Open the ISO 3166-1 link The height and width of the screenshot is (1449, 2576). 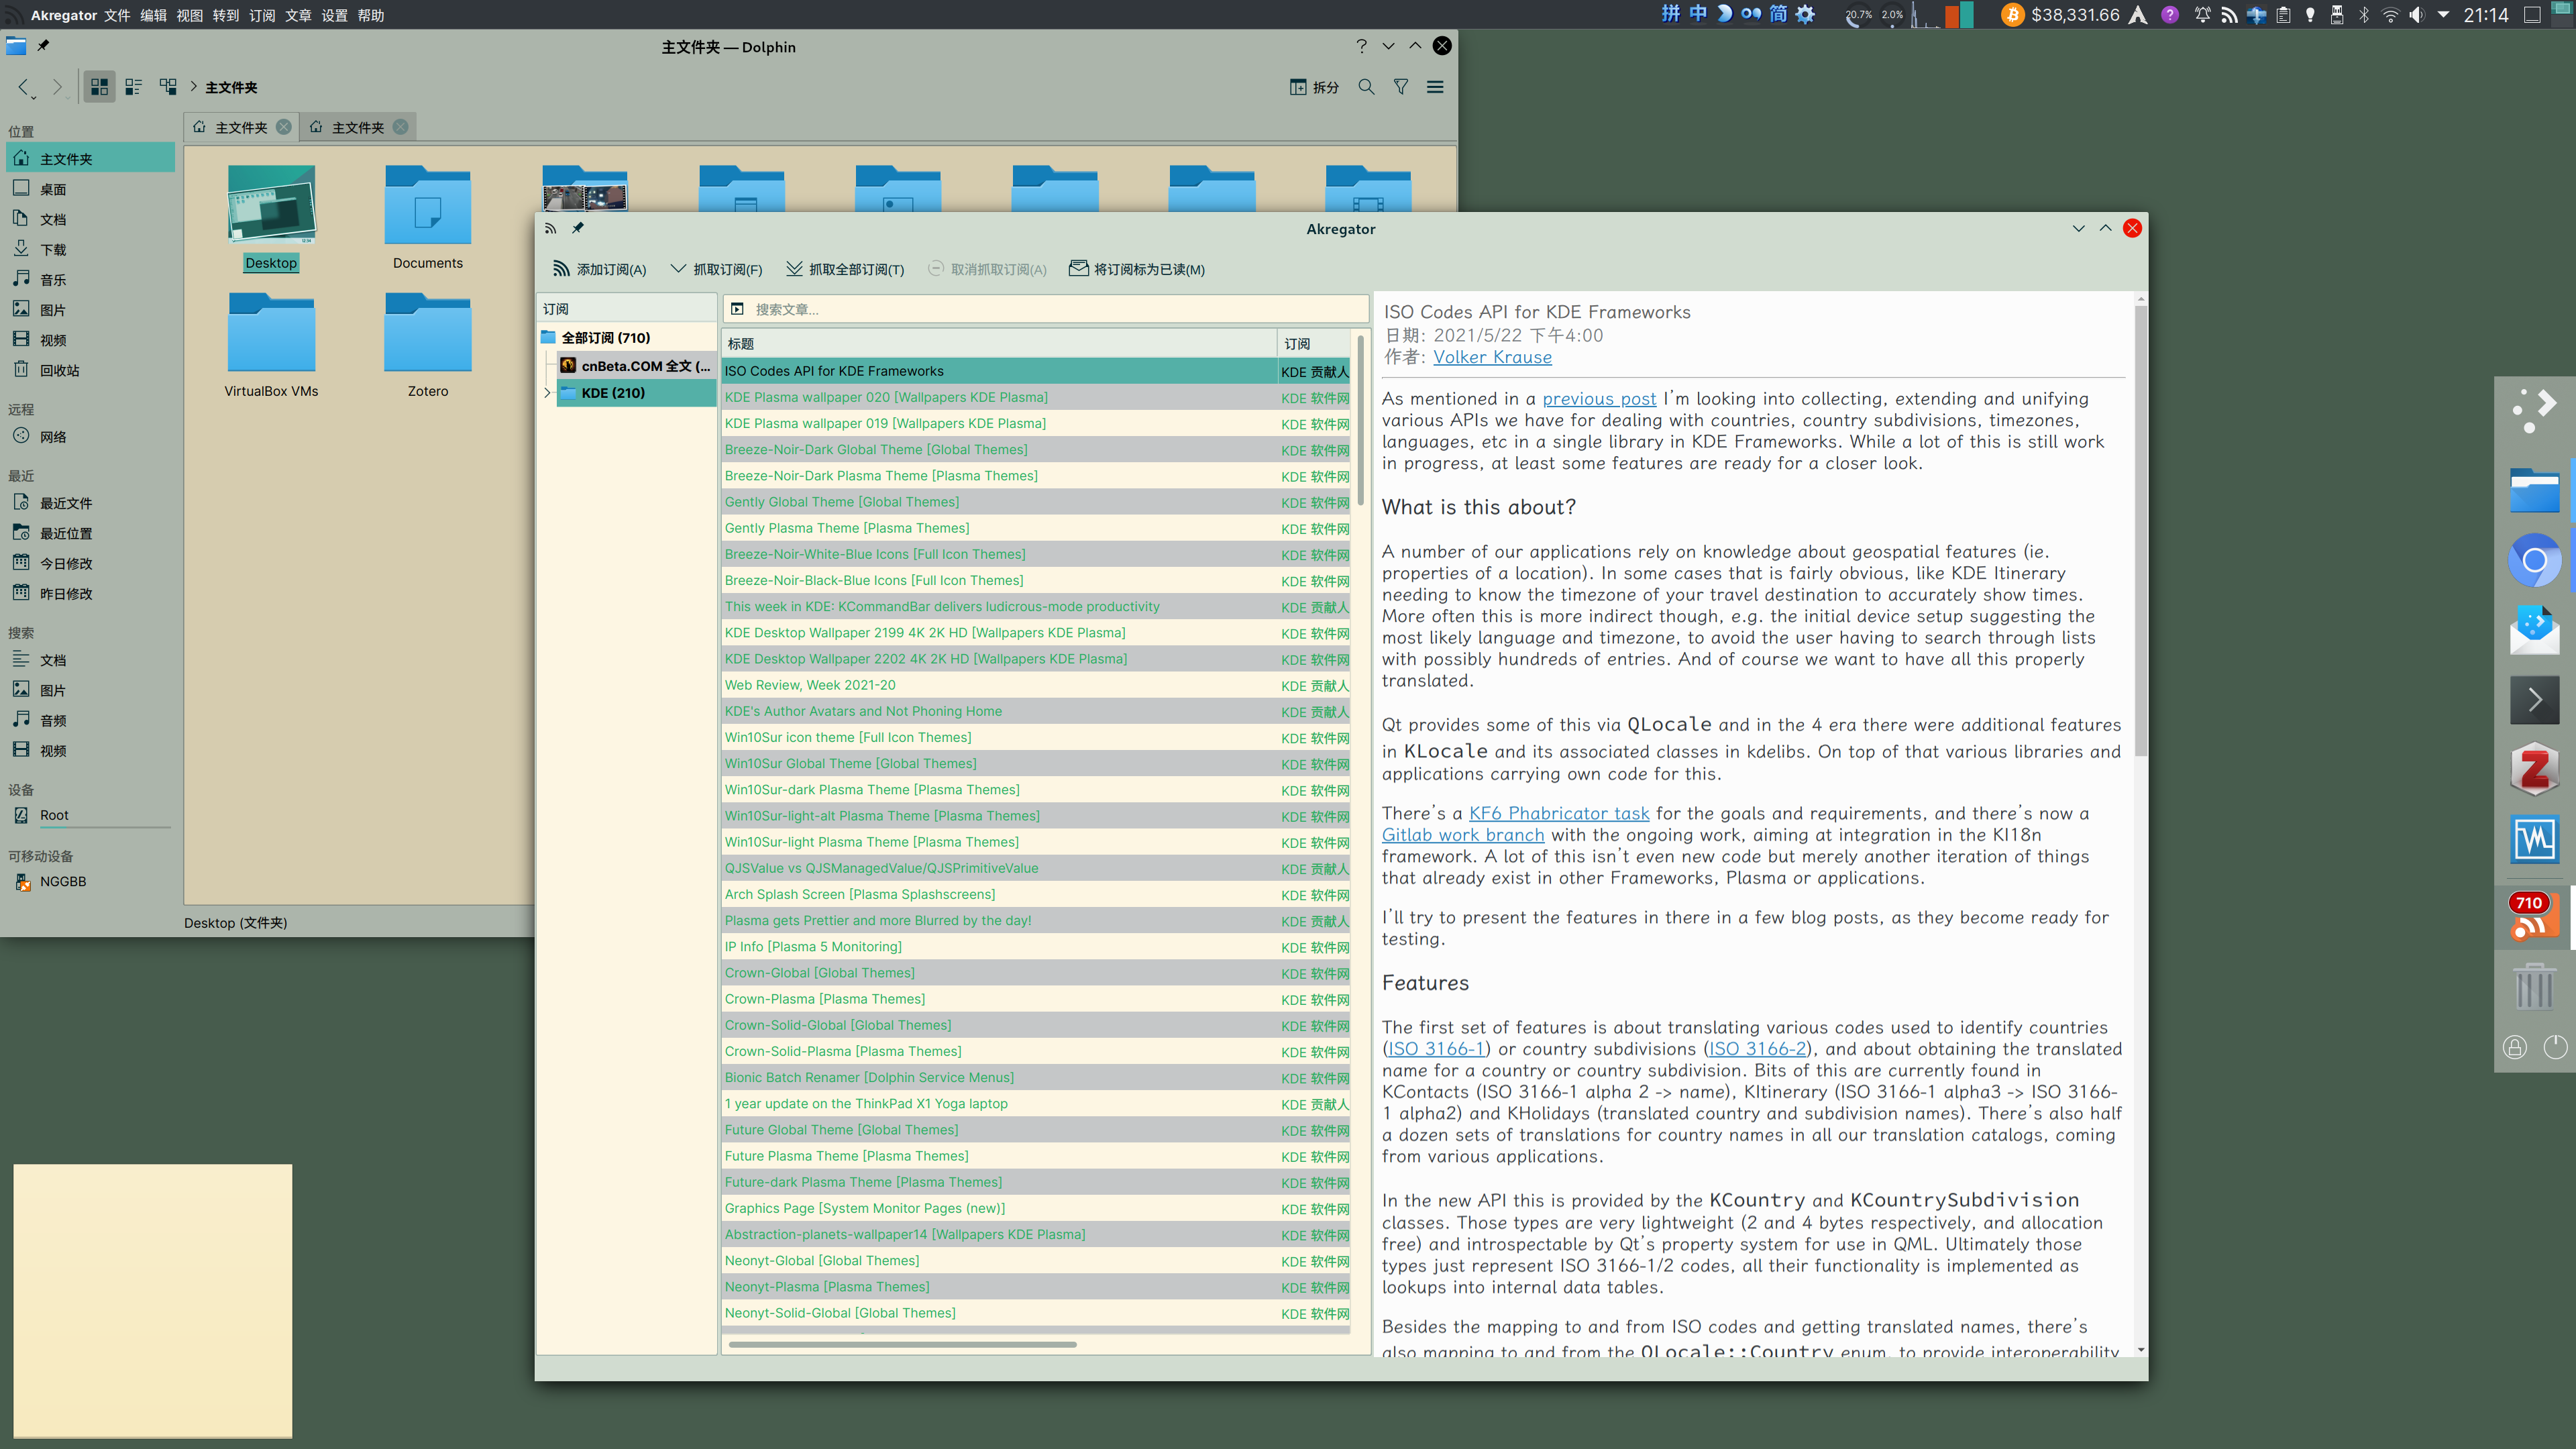(x=1436, y=1049)
